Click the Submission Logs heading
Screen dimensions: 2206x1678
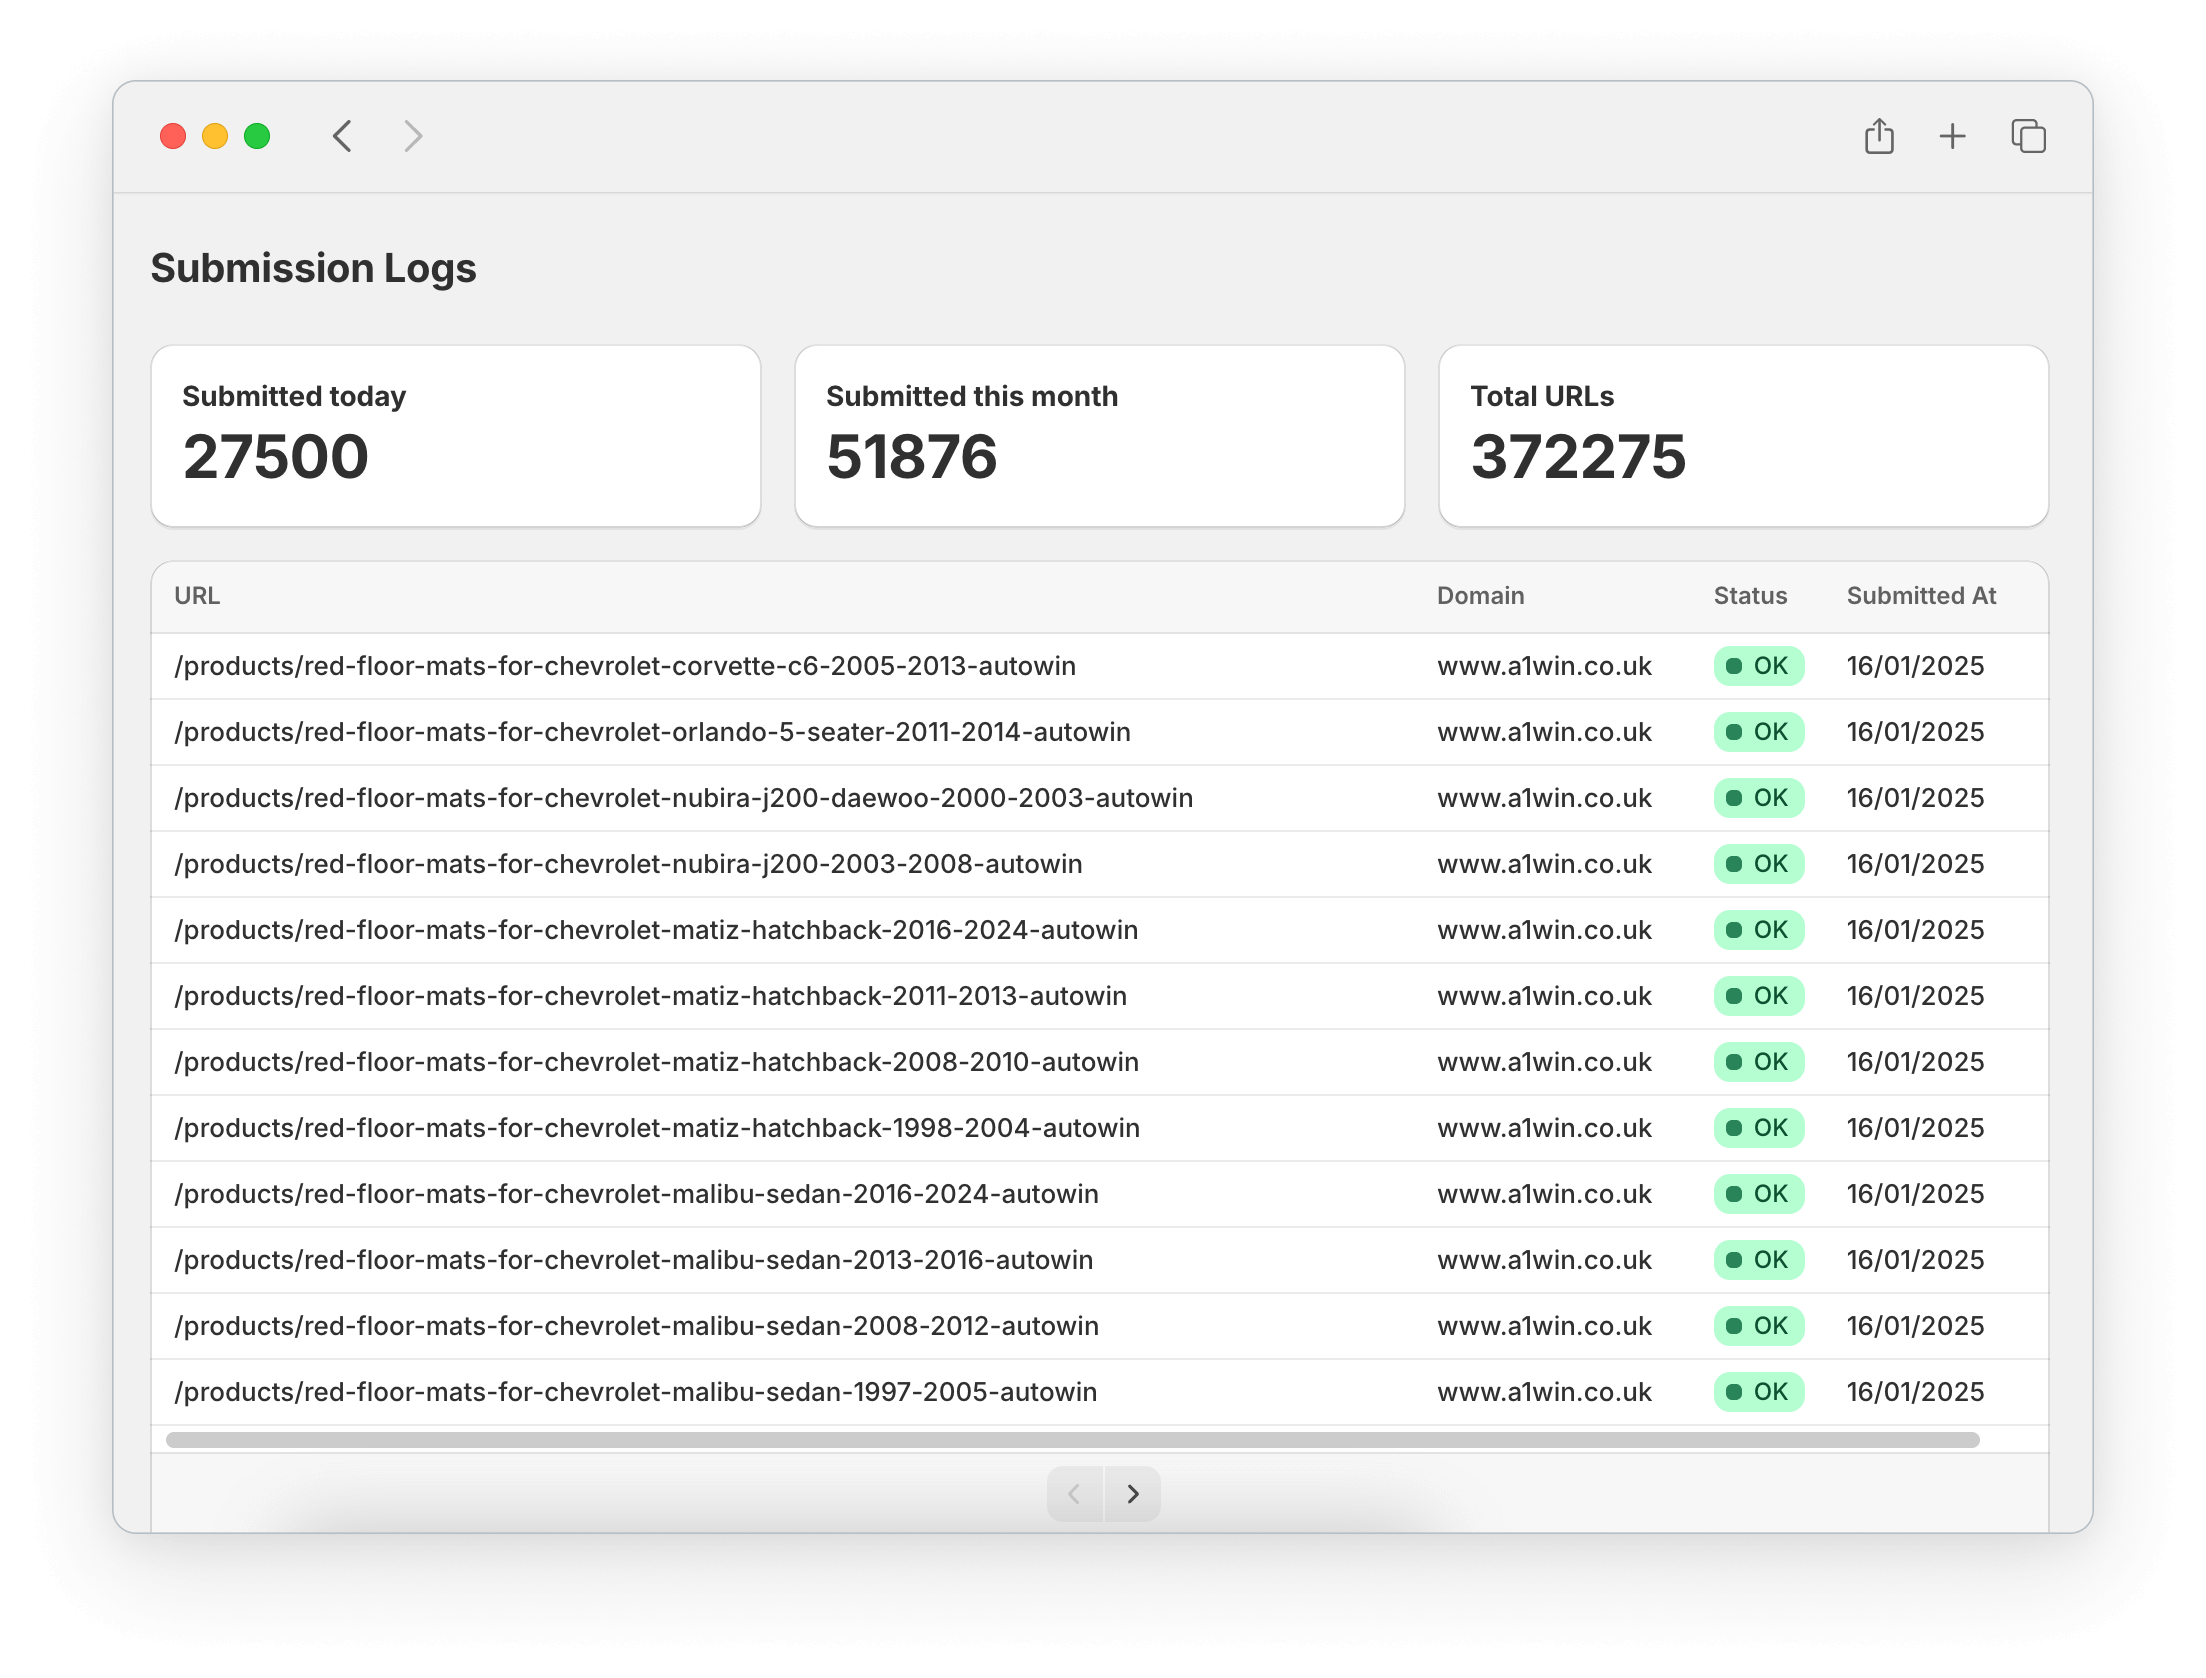coord(313,268)
